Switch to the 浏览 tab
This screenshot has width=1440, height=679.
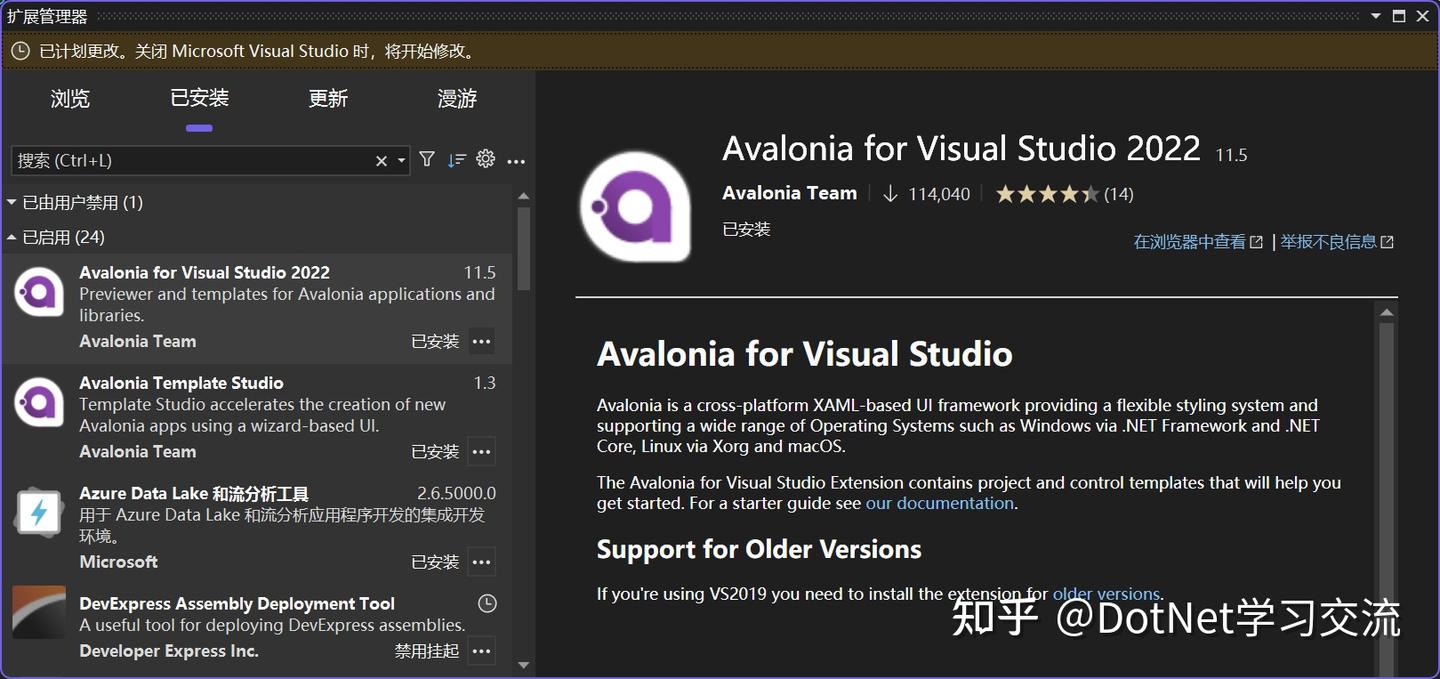69,98
